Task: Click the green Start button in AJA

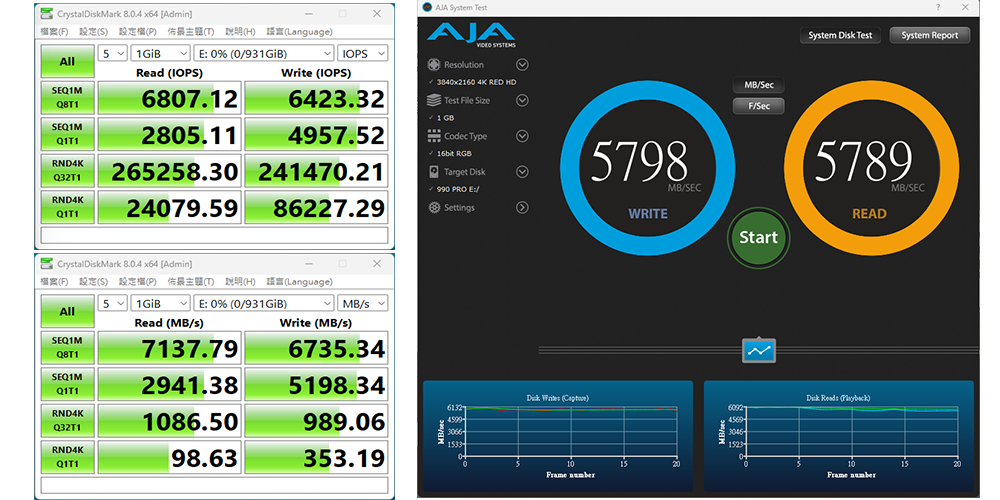Action: [758, 237]
